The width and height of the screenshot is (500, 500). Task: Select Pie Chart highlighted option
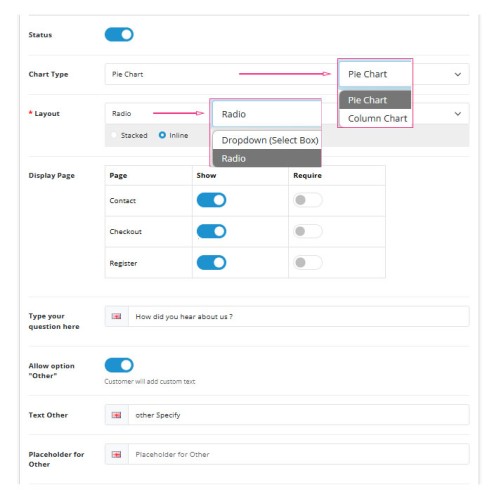pyautogui.click(x=375, y=100)
